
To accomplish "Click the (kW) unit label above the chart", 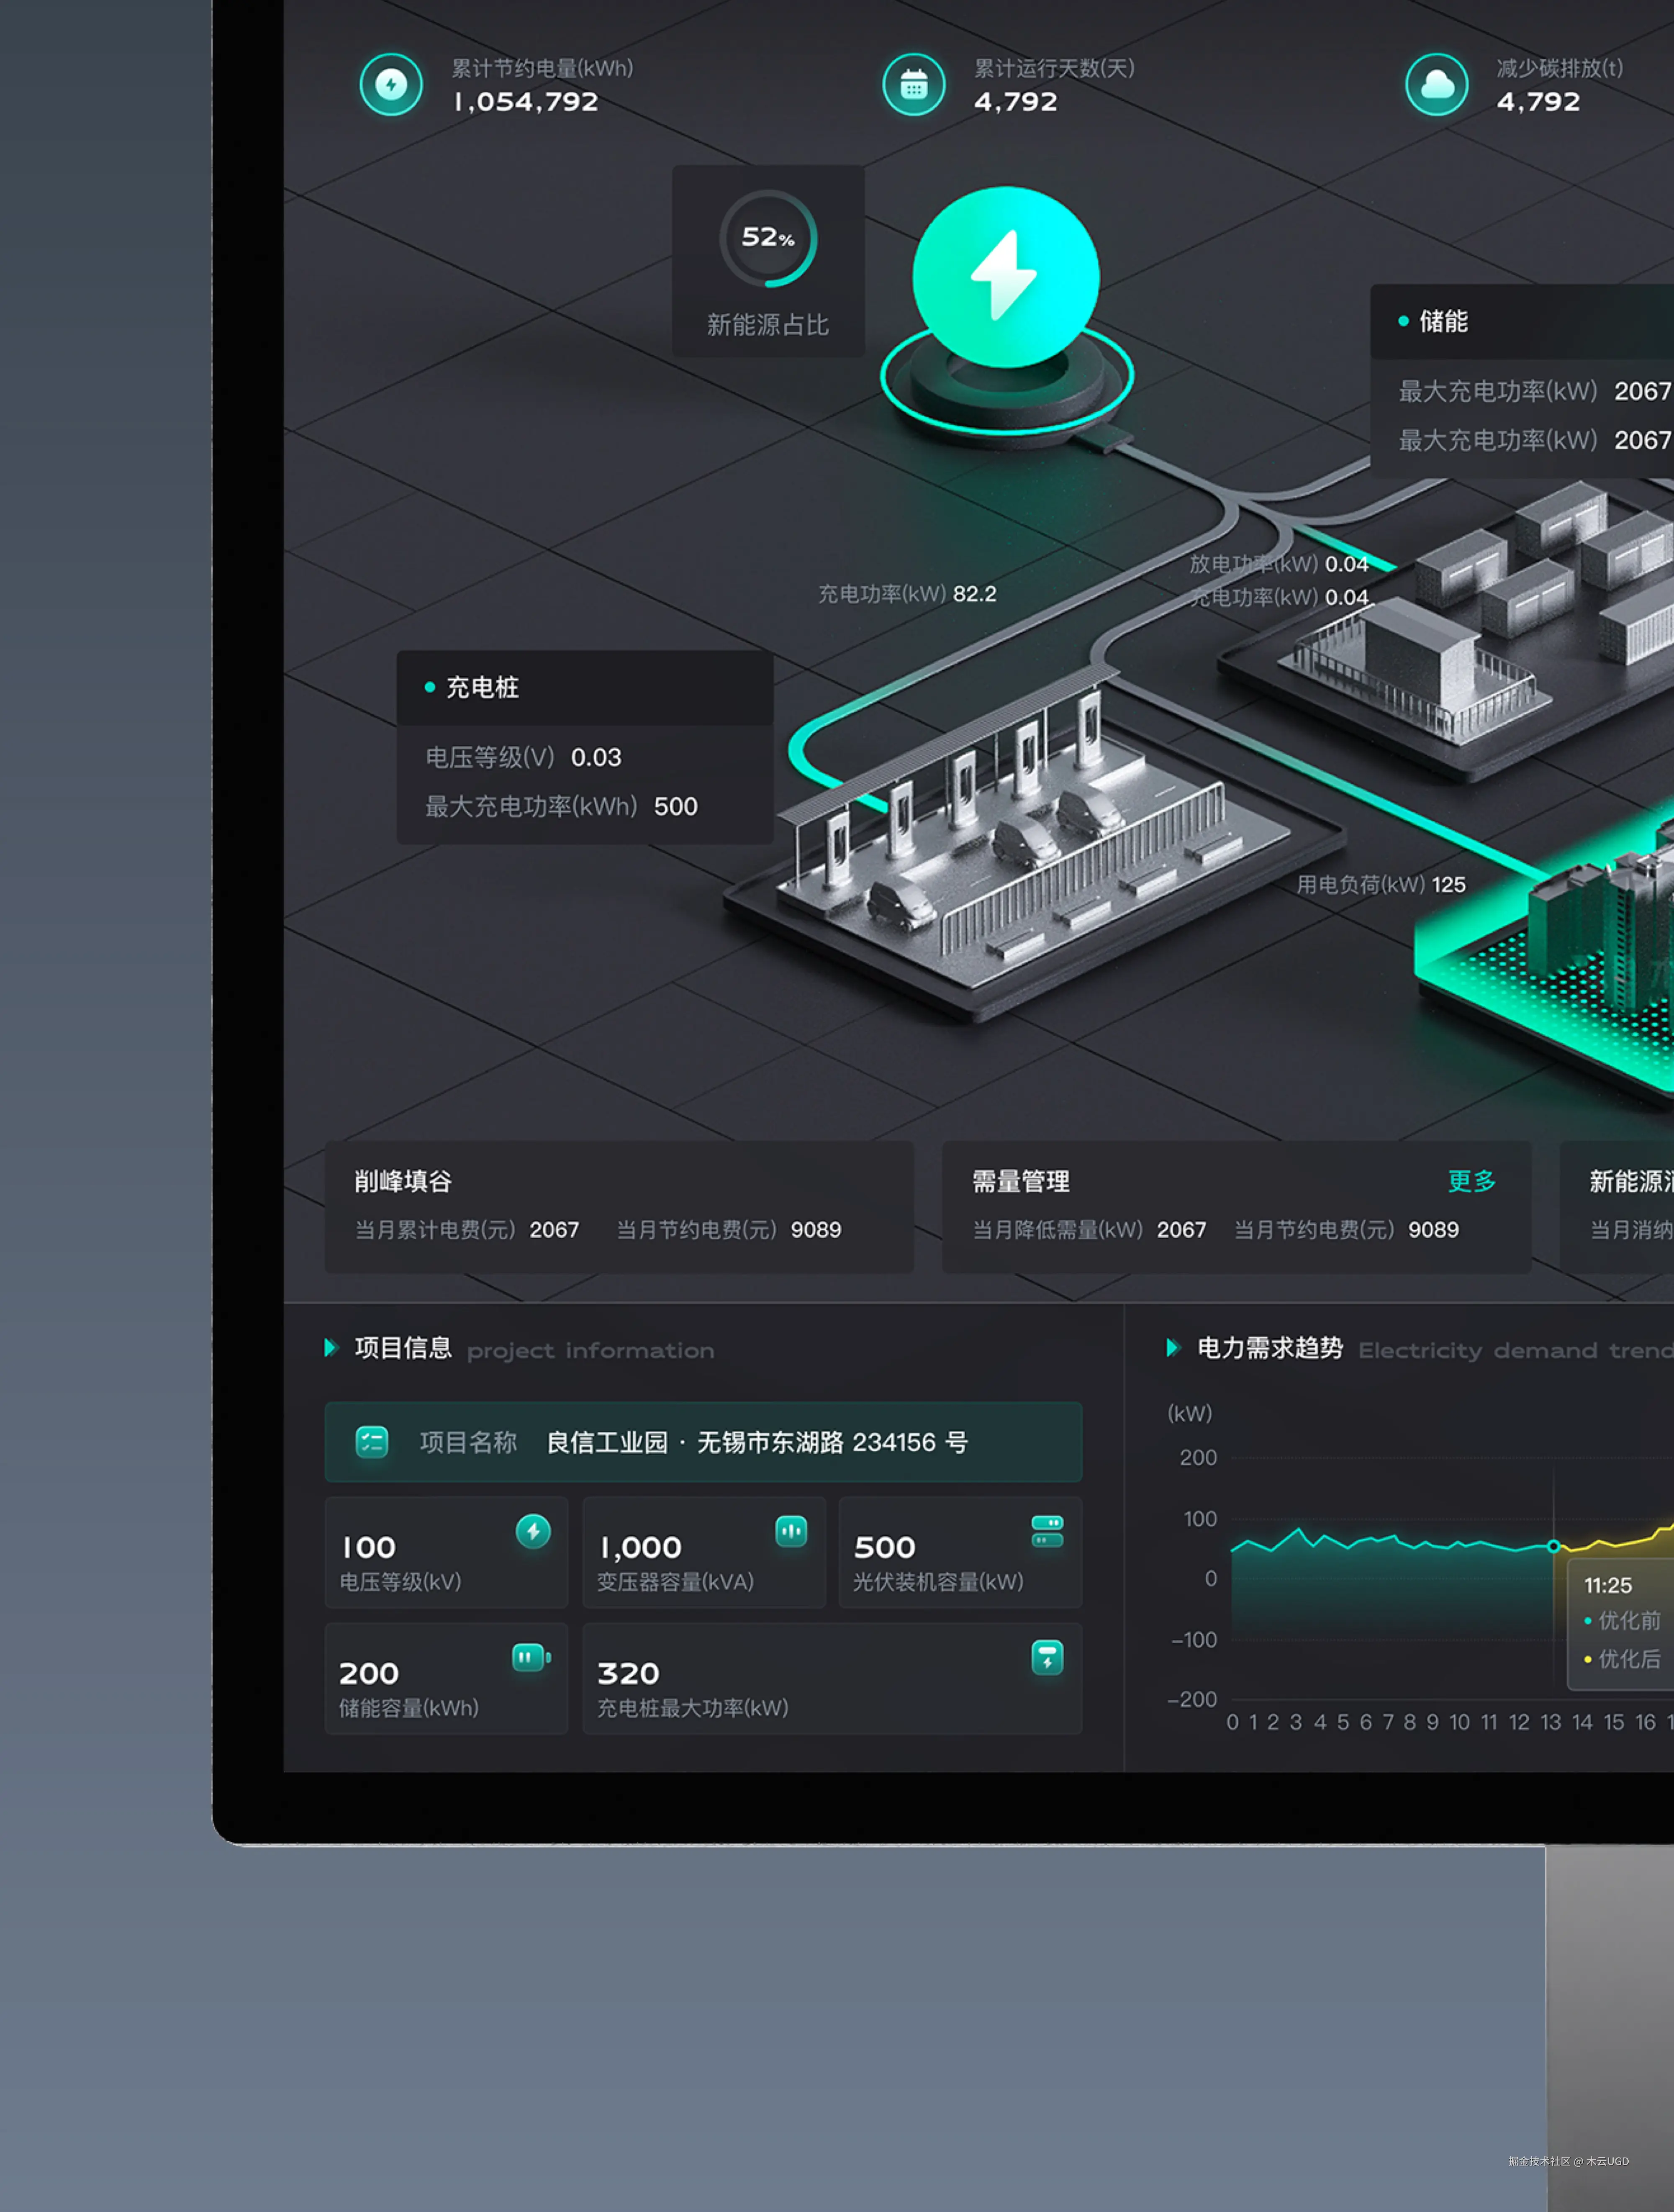I will pyautogui.click(x=1190, y=1413).
